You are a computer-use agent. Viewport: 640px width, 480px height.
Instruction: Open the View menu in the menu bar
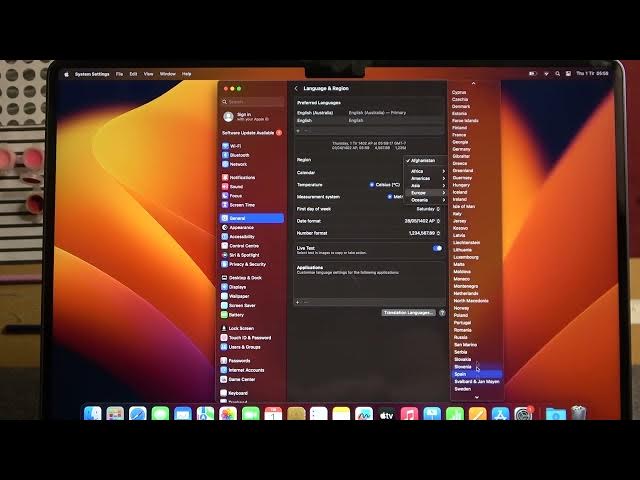tap(149, 74)
